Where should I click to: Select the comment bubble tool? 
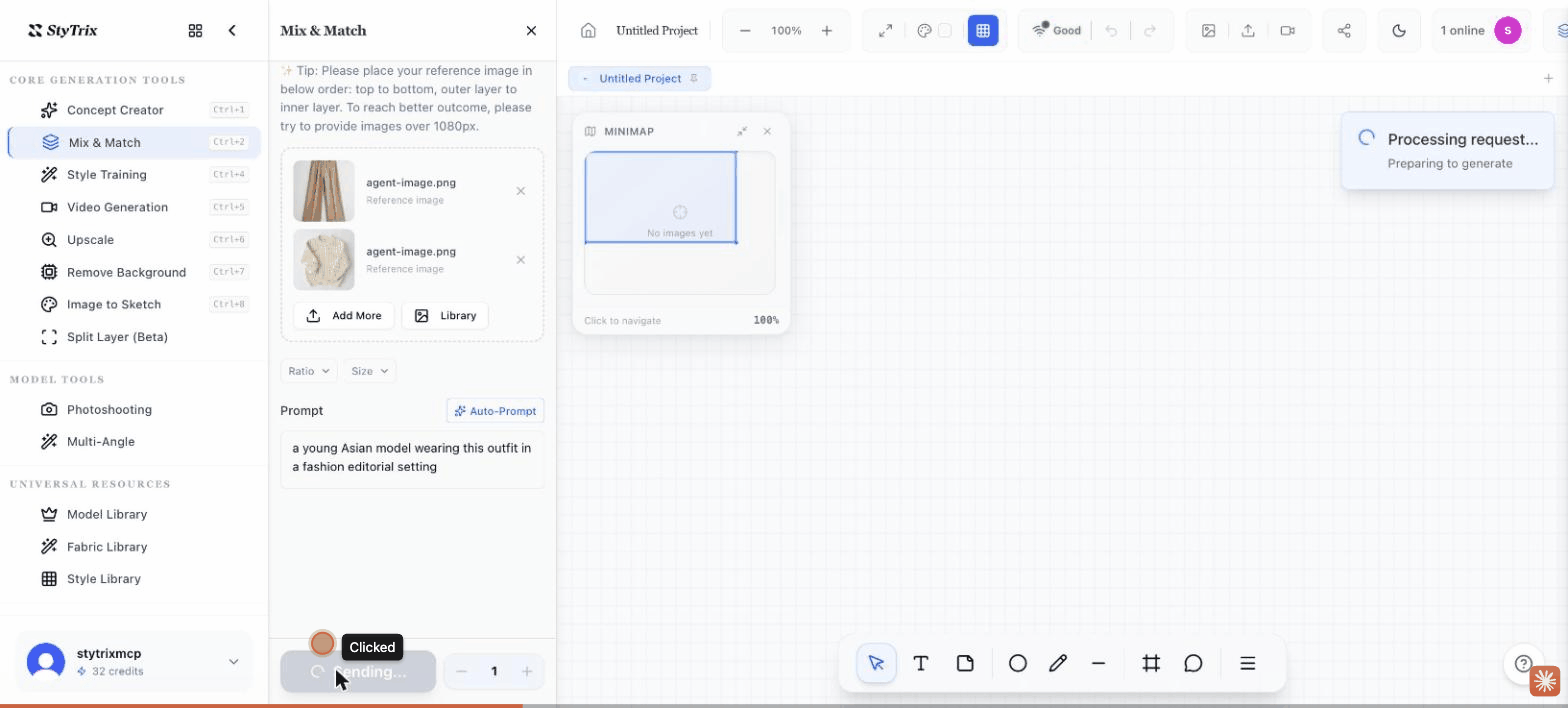tap(1193, 663)
